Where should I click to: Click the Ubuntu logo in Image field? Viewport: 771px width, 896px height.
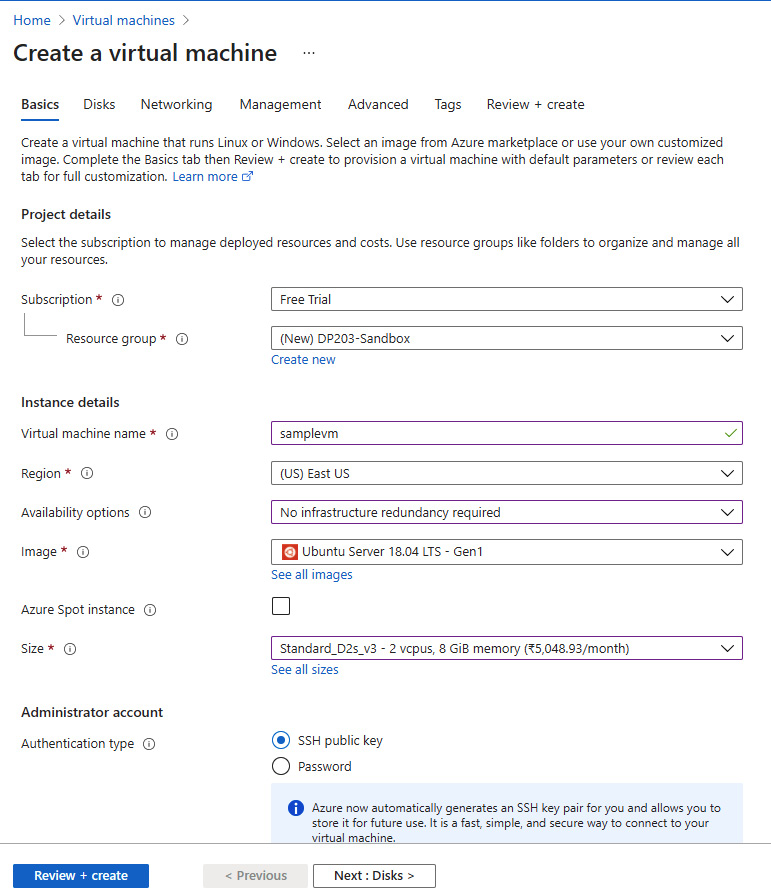pos(290,552)
